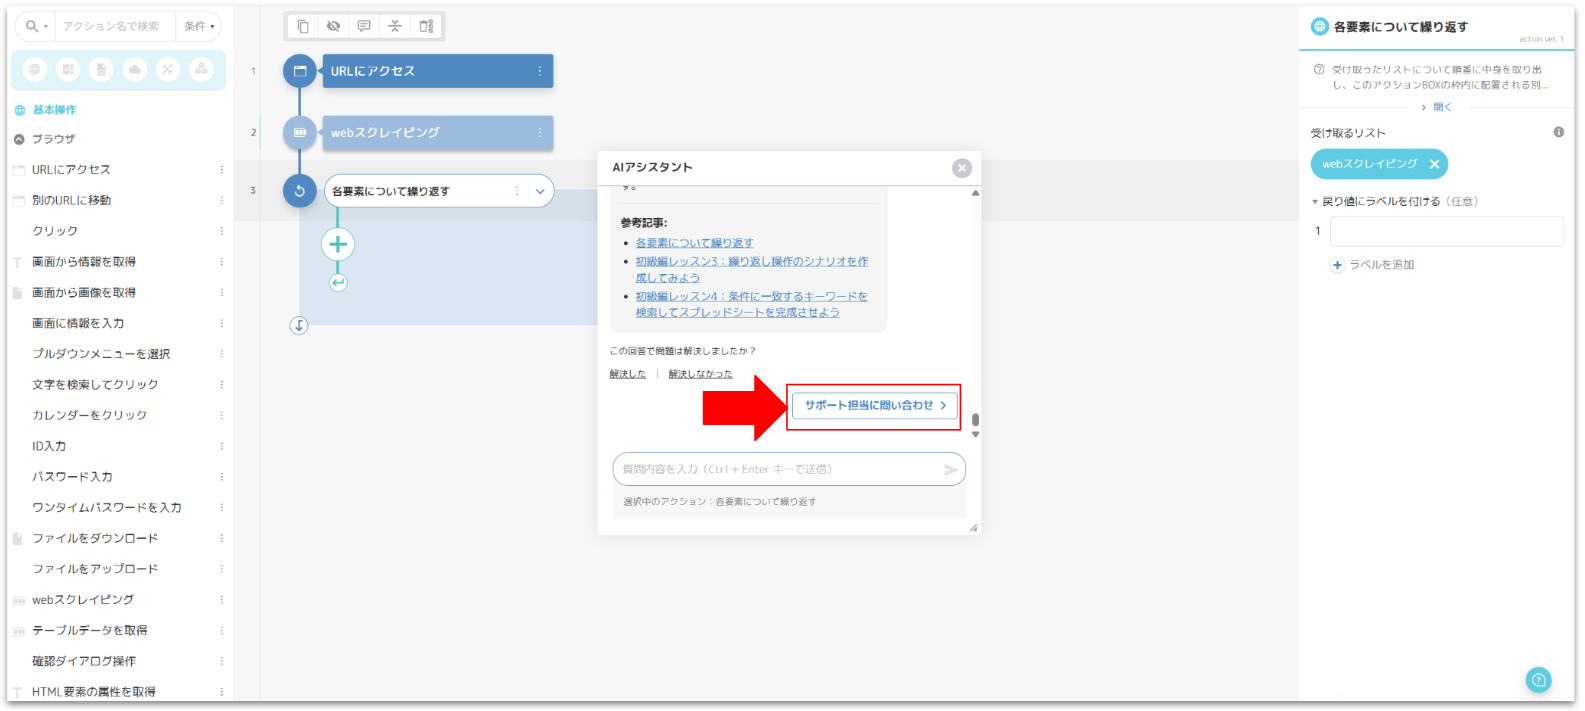This screenshot has height=711, width=1585.
Task: Click the return-arrow icon inside loop
Action: coord(338,283)
